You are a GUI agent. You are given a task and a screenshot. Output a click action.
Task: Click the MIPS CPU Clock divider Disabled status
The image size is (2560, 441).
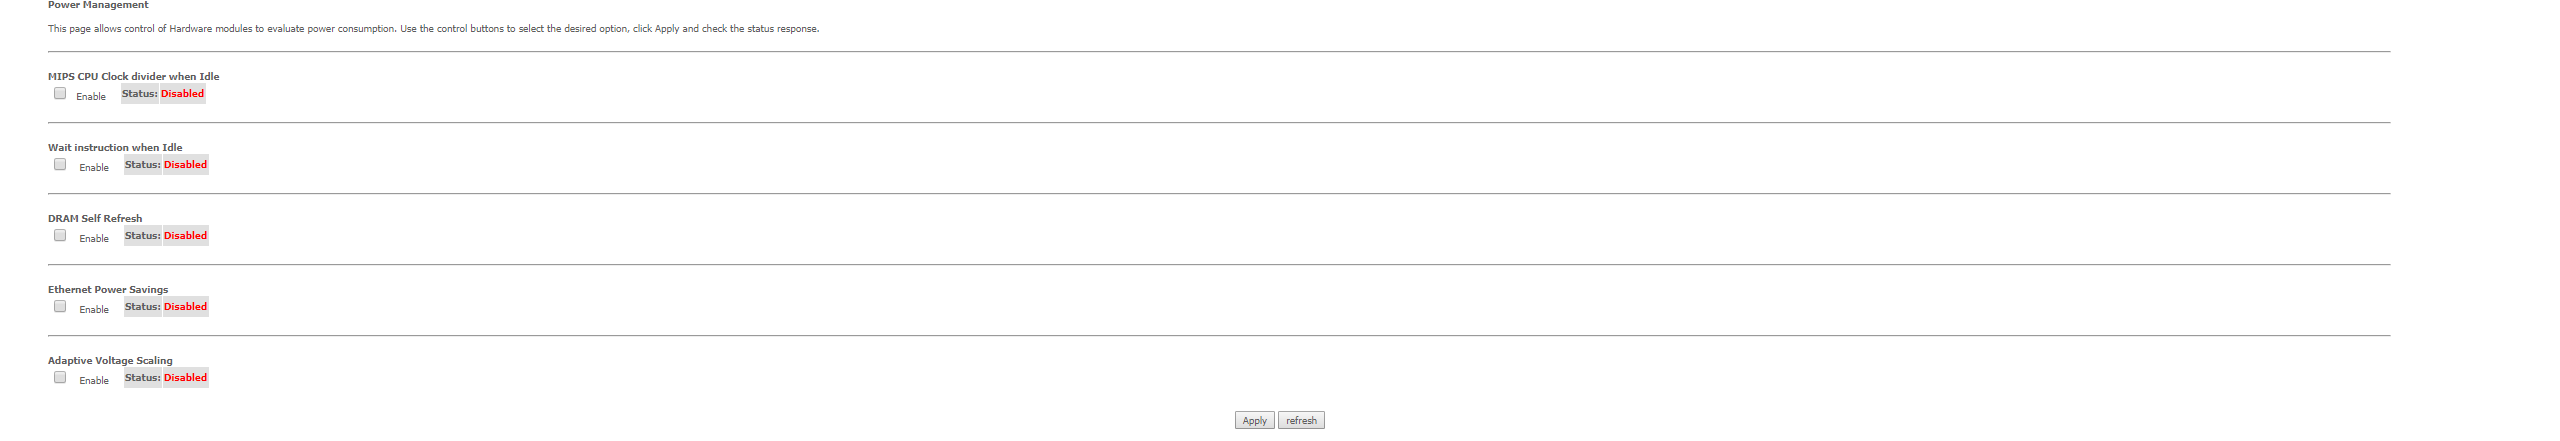[182, 94]
